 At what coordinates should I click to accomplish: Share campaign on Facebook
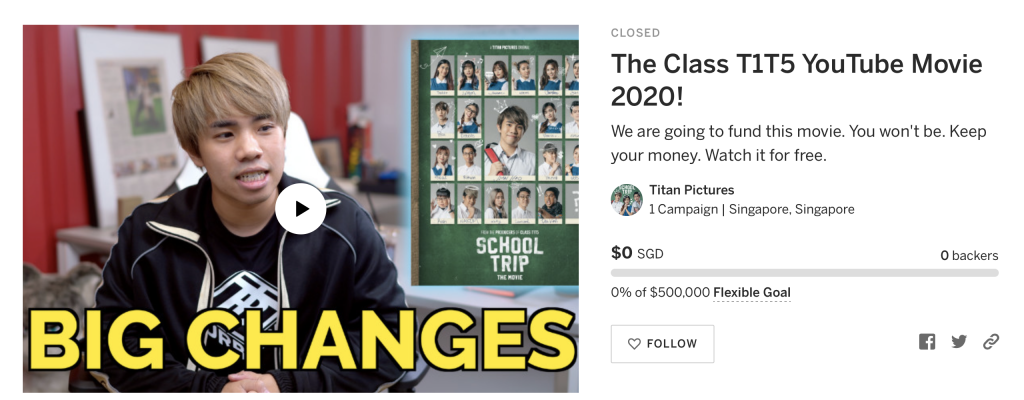927,342
